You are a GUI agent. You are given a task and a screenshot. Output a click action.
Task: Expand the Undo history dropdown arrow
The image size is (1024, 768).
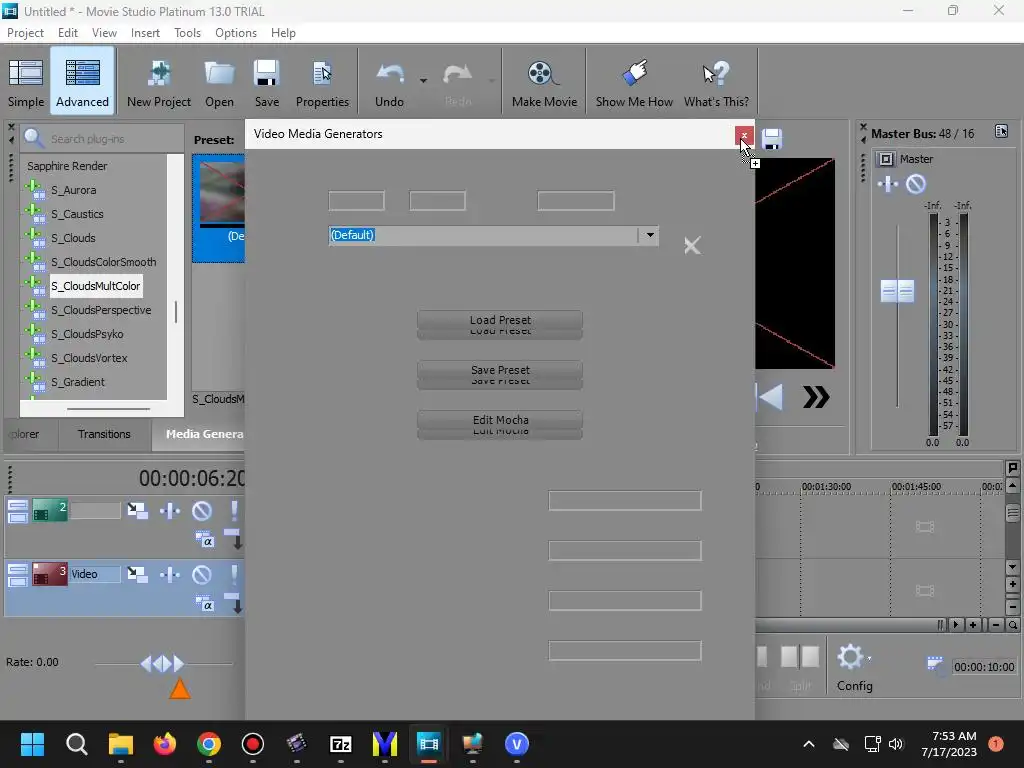coord(423,81)
